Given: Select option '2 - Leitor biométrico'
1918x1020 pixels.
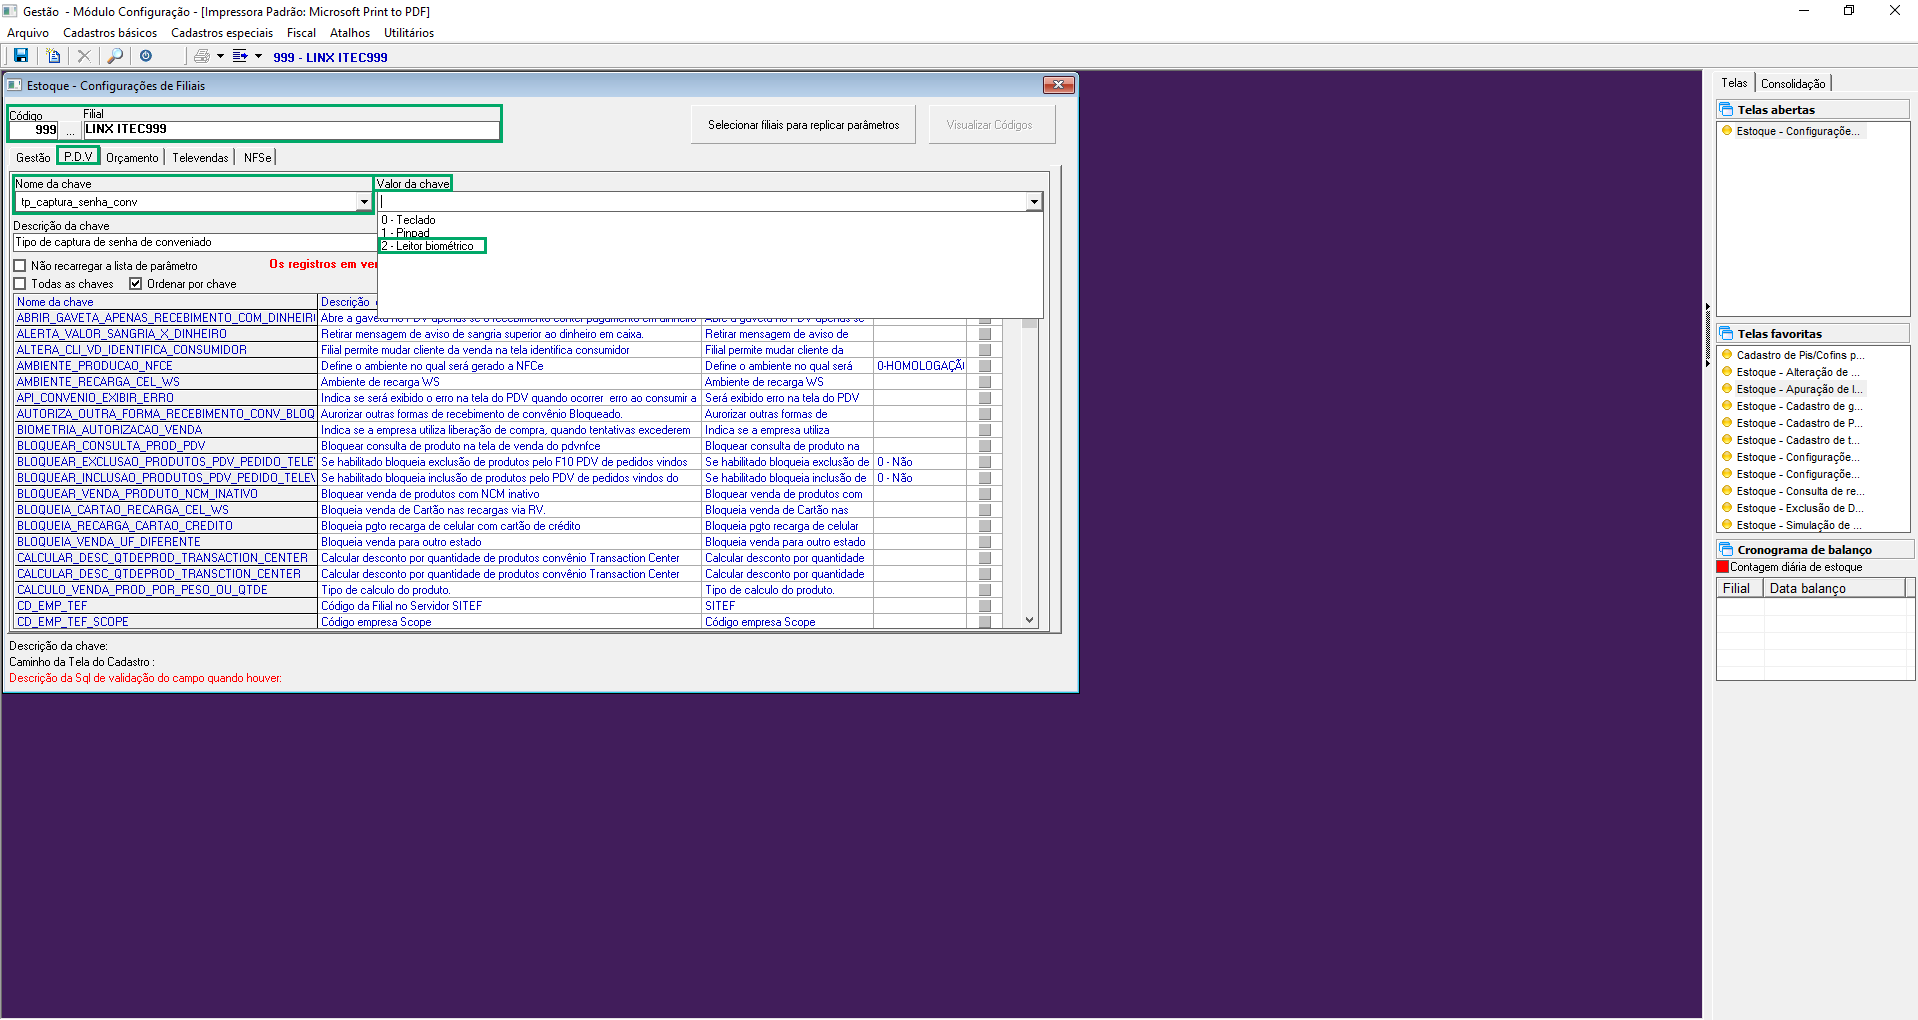Looking at the screenshot, I should coord(427,246).
